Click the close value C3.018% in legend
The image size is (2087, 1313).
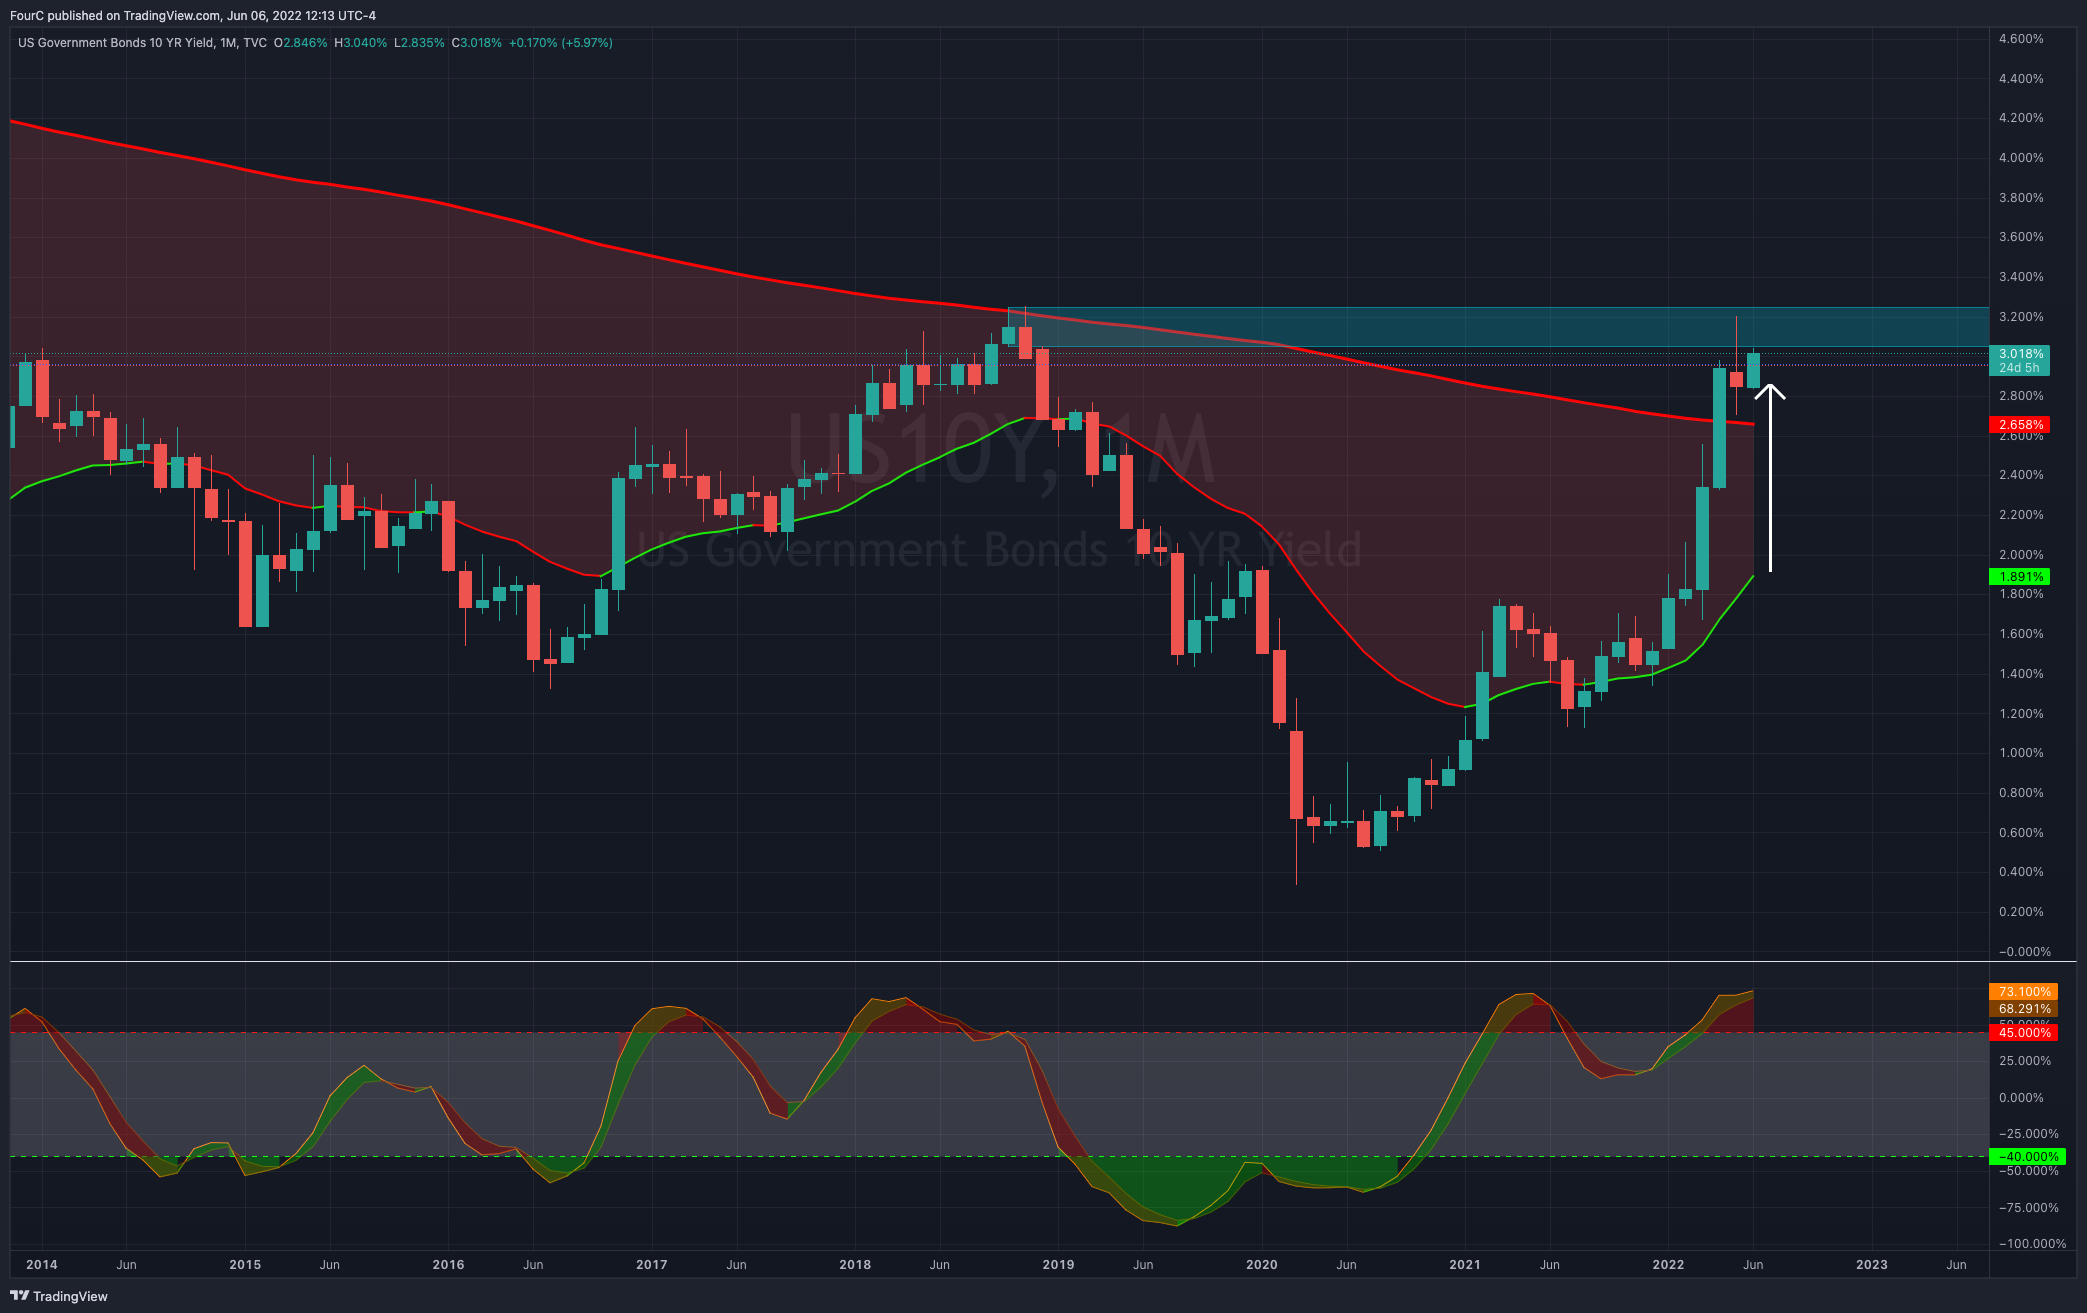click(477, 43)
